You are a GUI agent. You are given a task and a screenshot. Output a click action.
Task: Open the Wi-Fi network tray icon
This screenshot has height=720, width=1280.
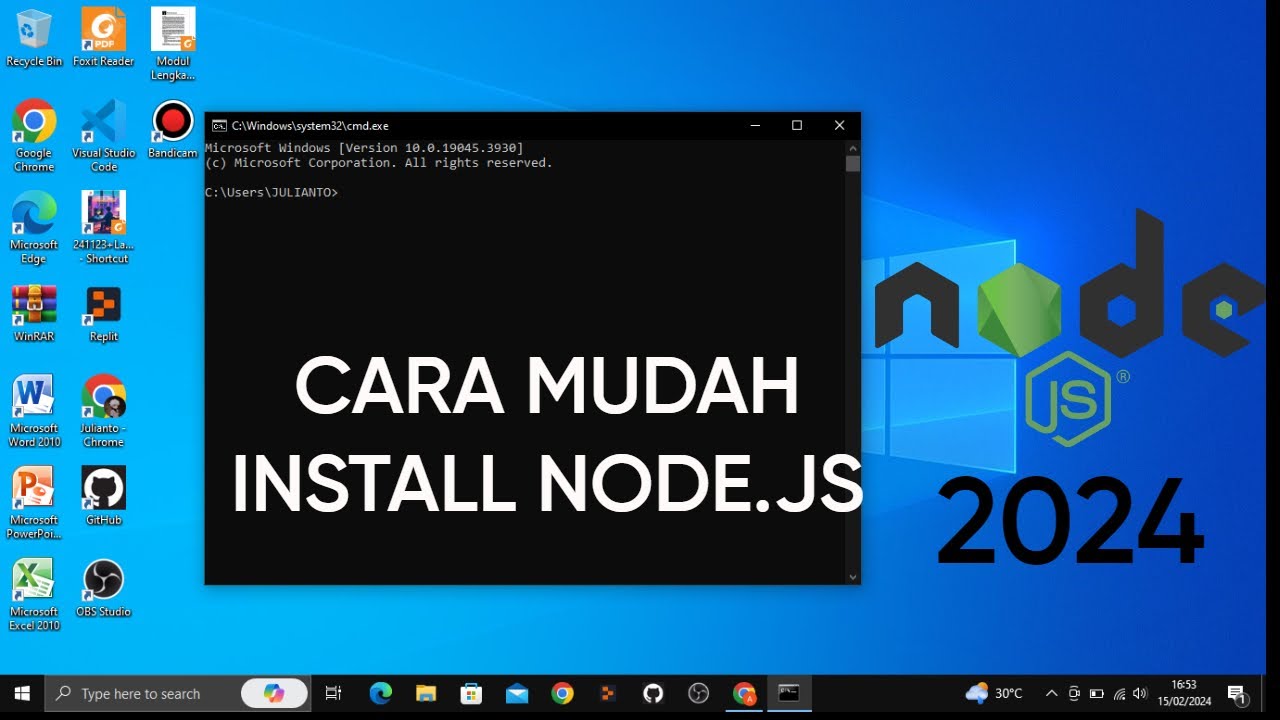pyautogui.click(x=1119, y=693)
